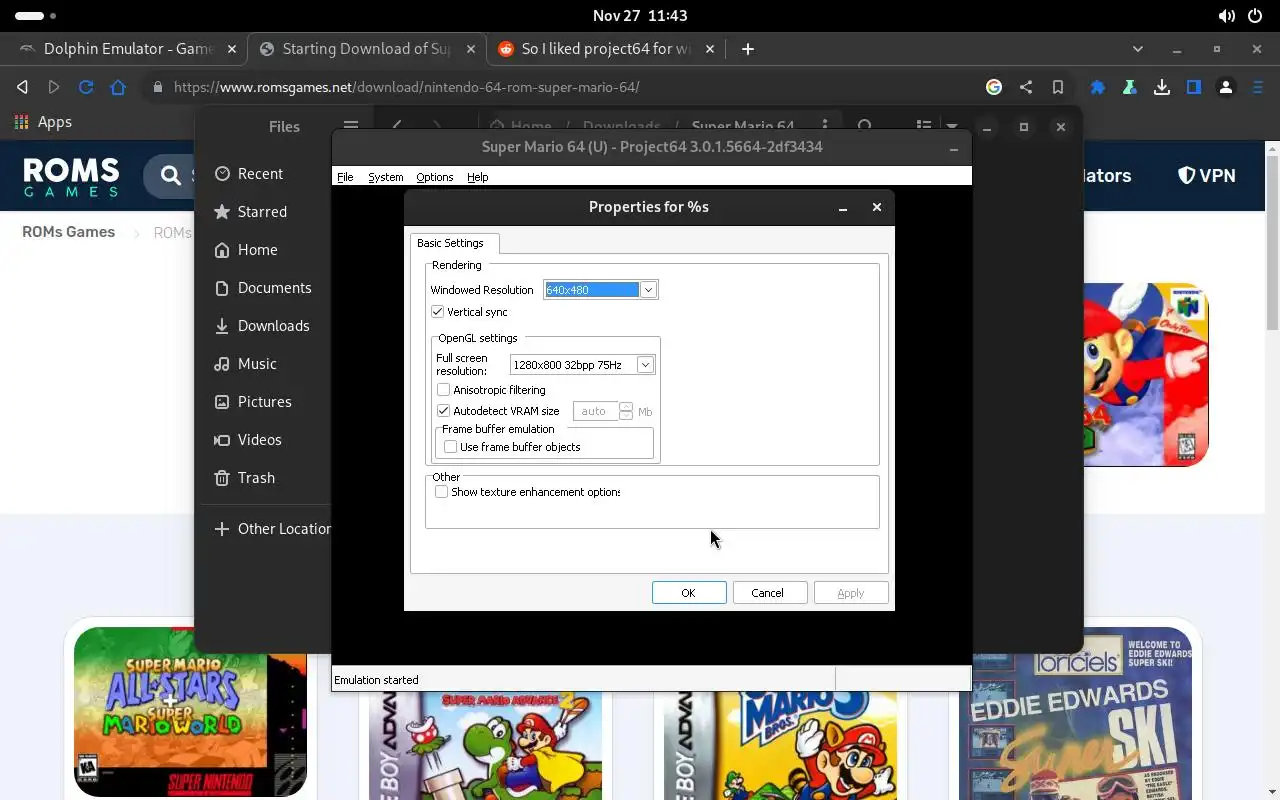Click the browser forward arrow icon
Viewport: 1280px width, 800px height.
coord(54,87)
